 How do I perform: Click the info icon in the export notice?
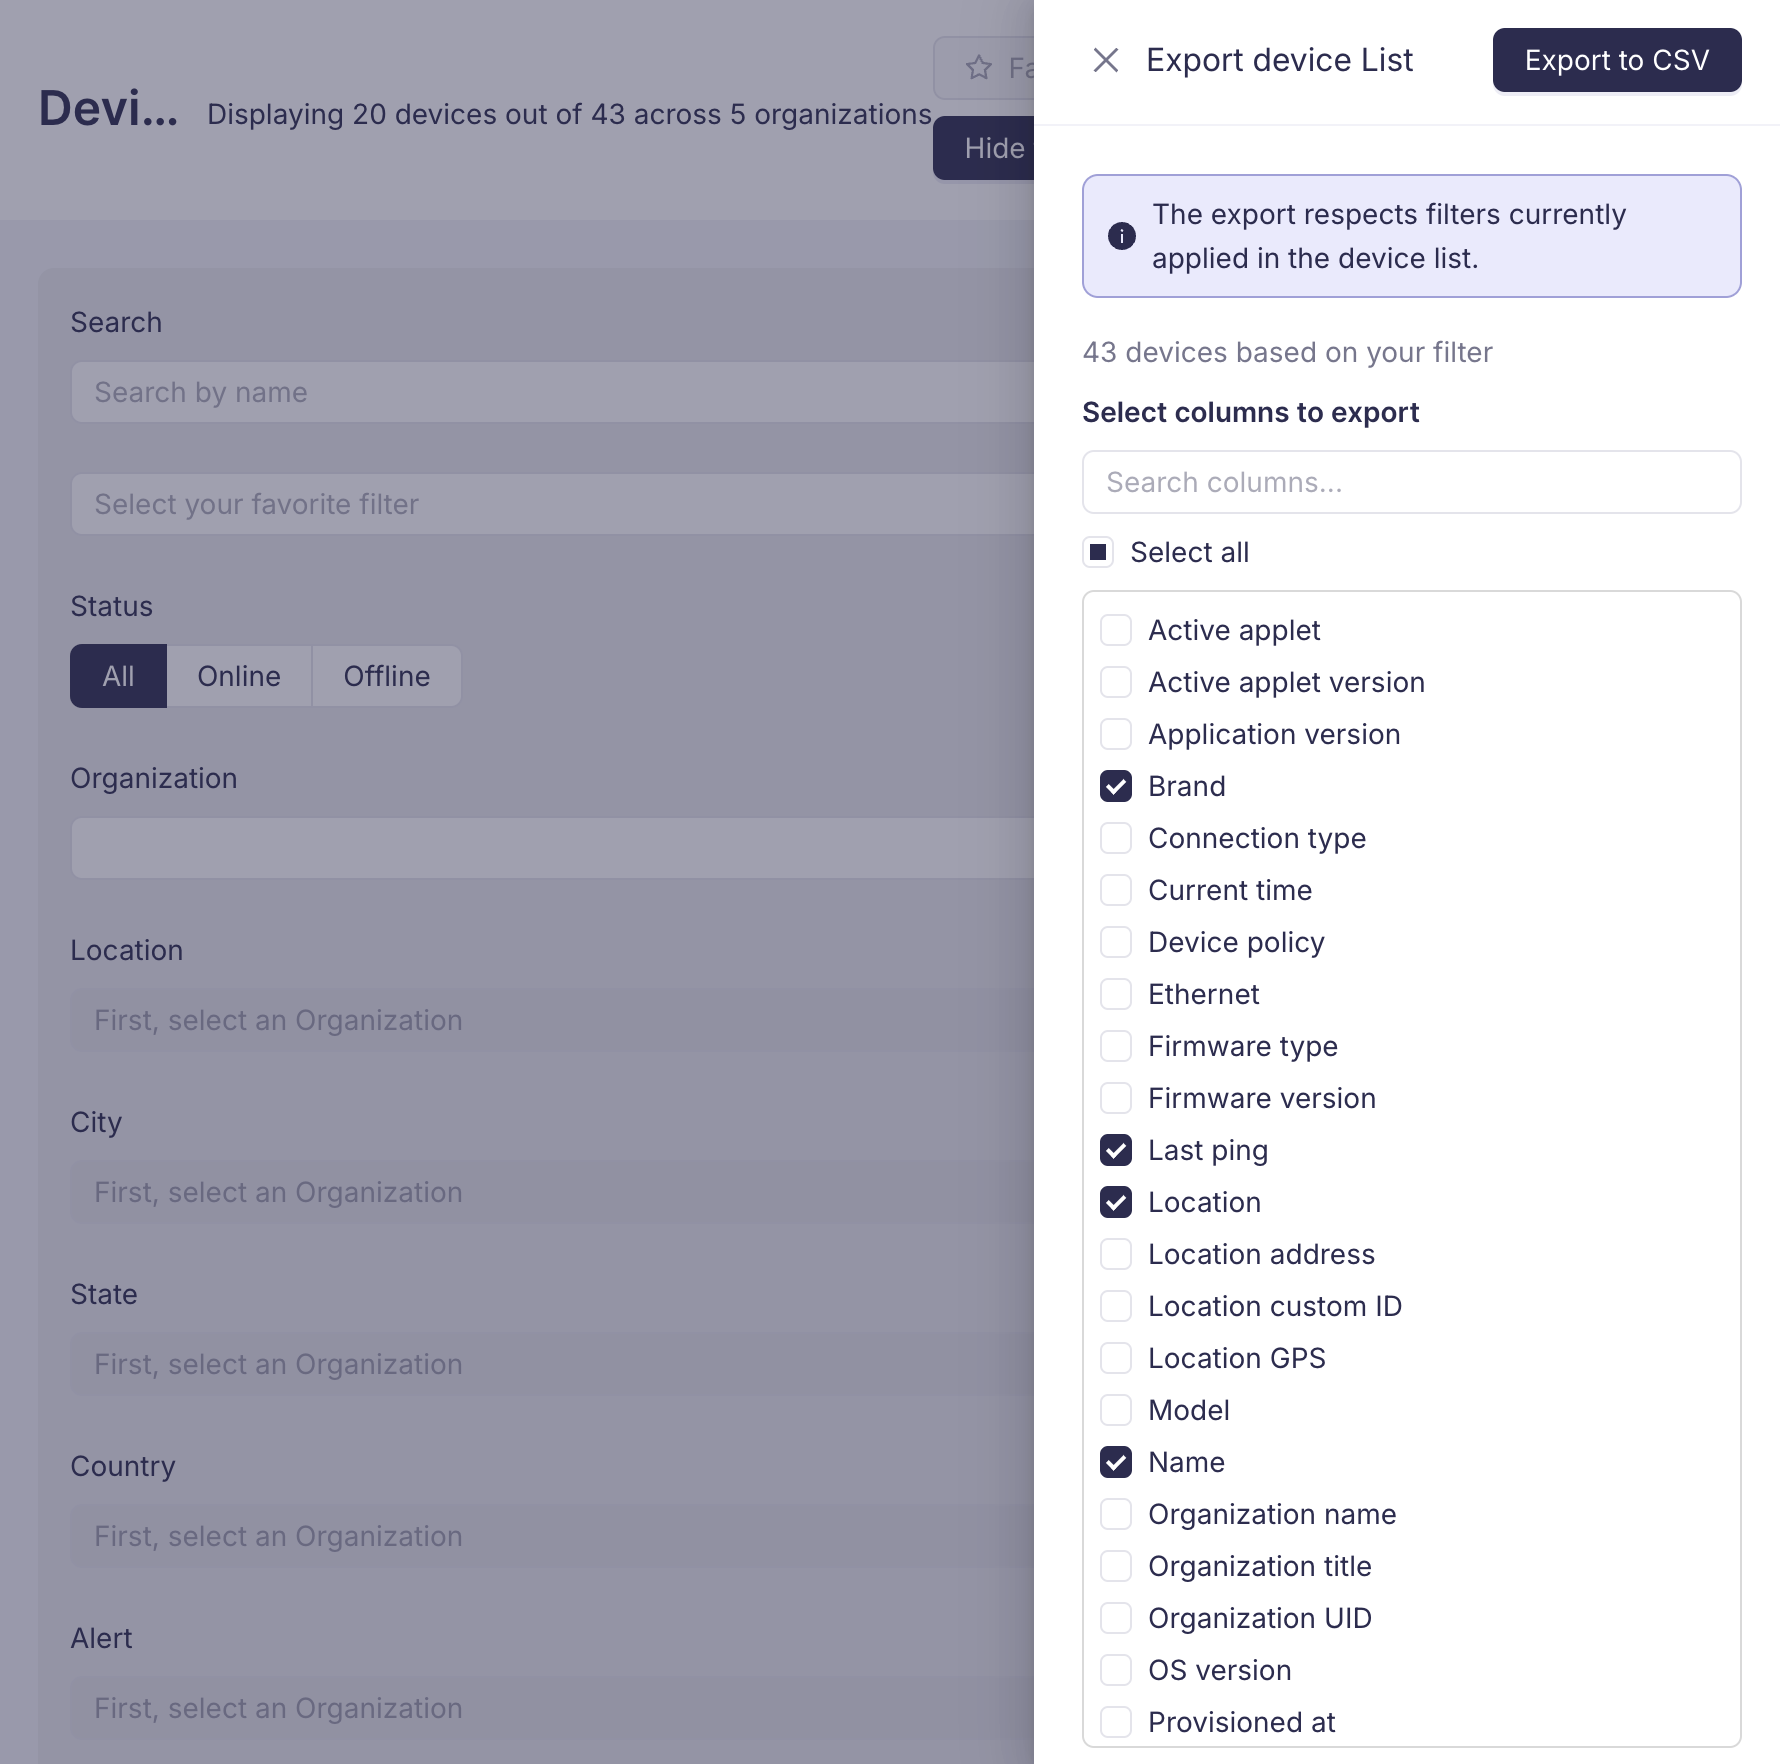[1121, 236]
